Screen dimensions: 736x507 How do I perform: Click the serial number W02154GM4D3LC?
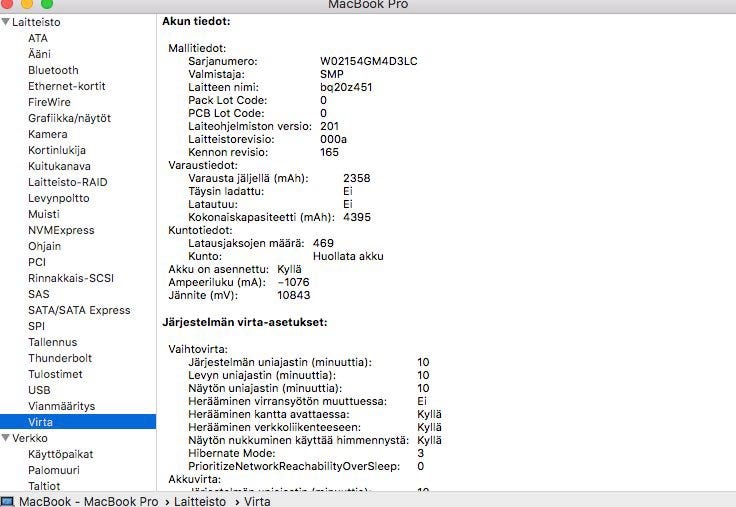click(x=368, y=61)
